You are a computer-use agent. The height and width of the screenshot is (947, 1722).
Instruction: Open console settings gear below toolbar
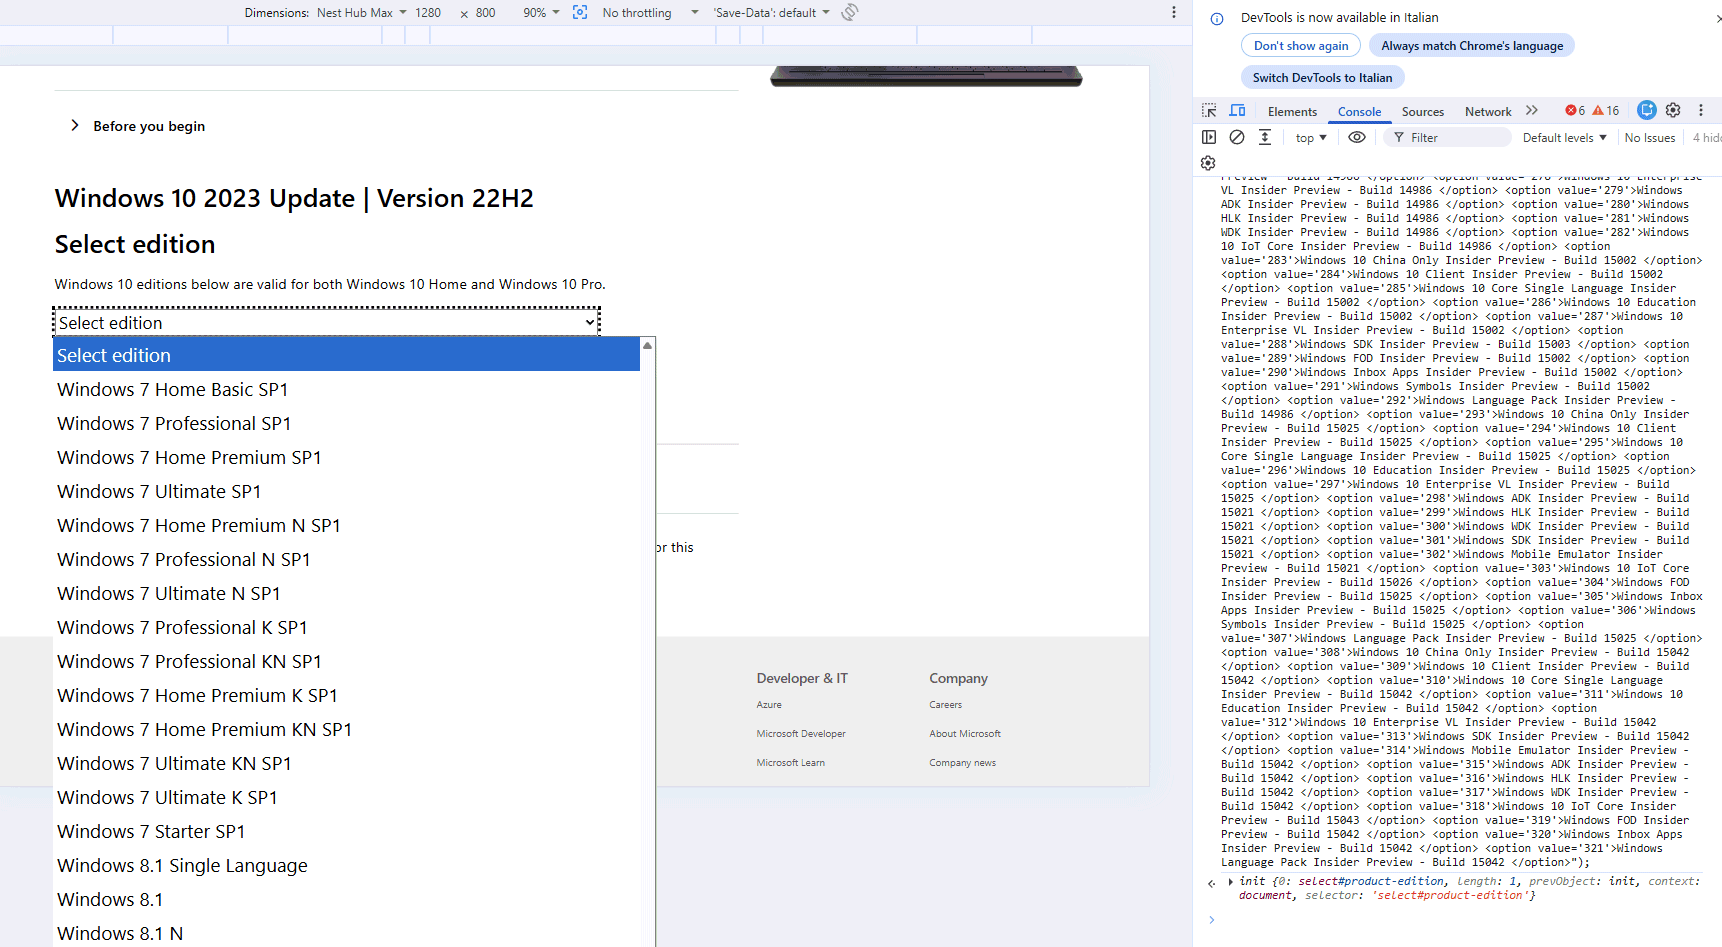click(1208, 163)
